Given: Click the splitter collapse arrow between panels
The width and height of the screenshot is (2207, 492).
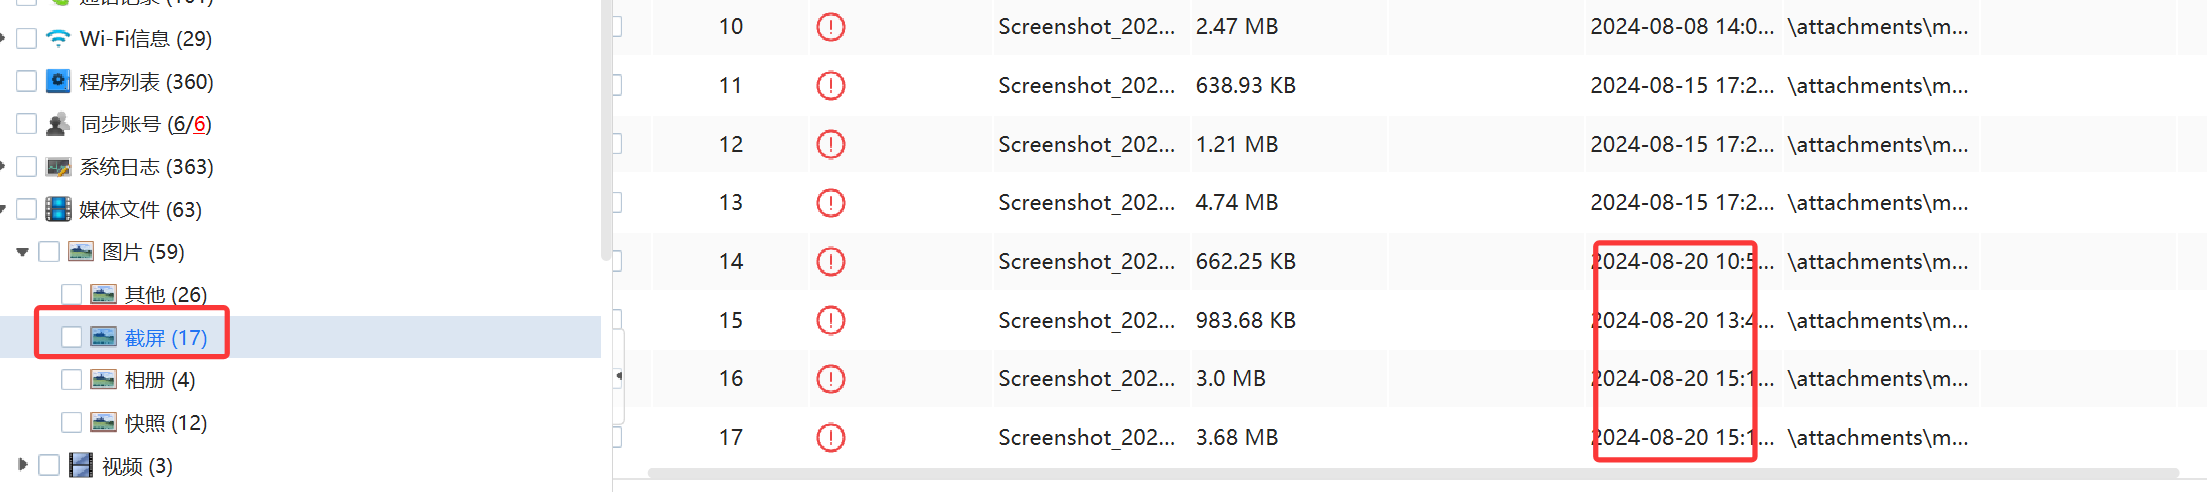Looking at the screenshot, I should pyautogui.click(x=619, y=377).
